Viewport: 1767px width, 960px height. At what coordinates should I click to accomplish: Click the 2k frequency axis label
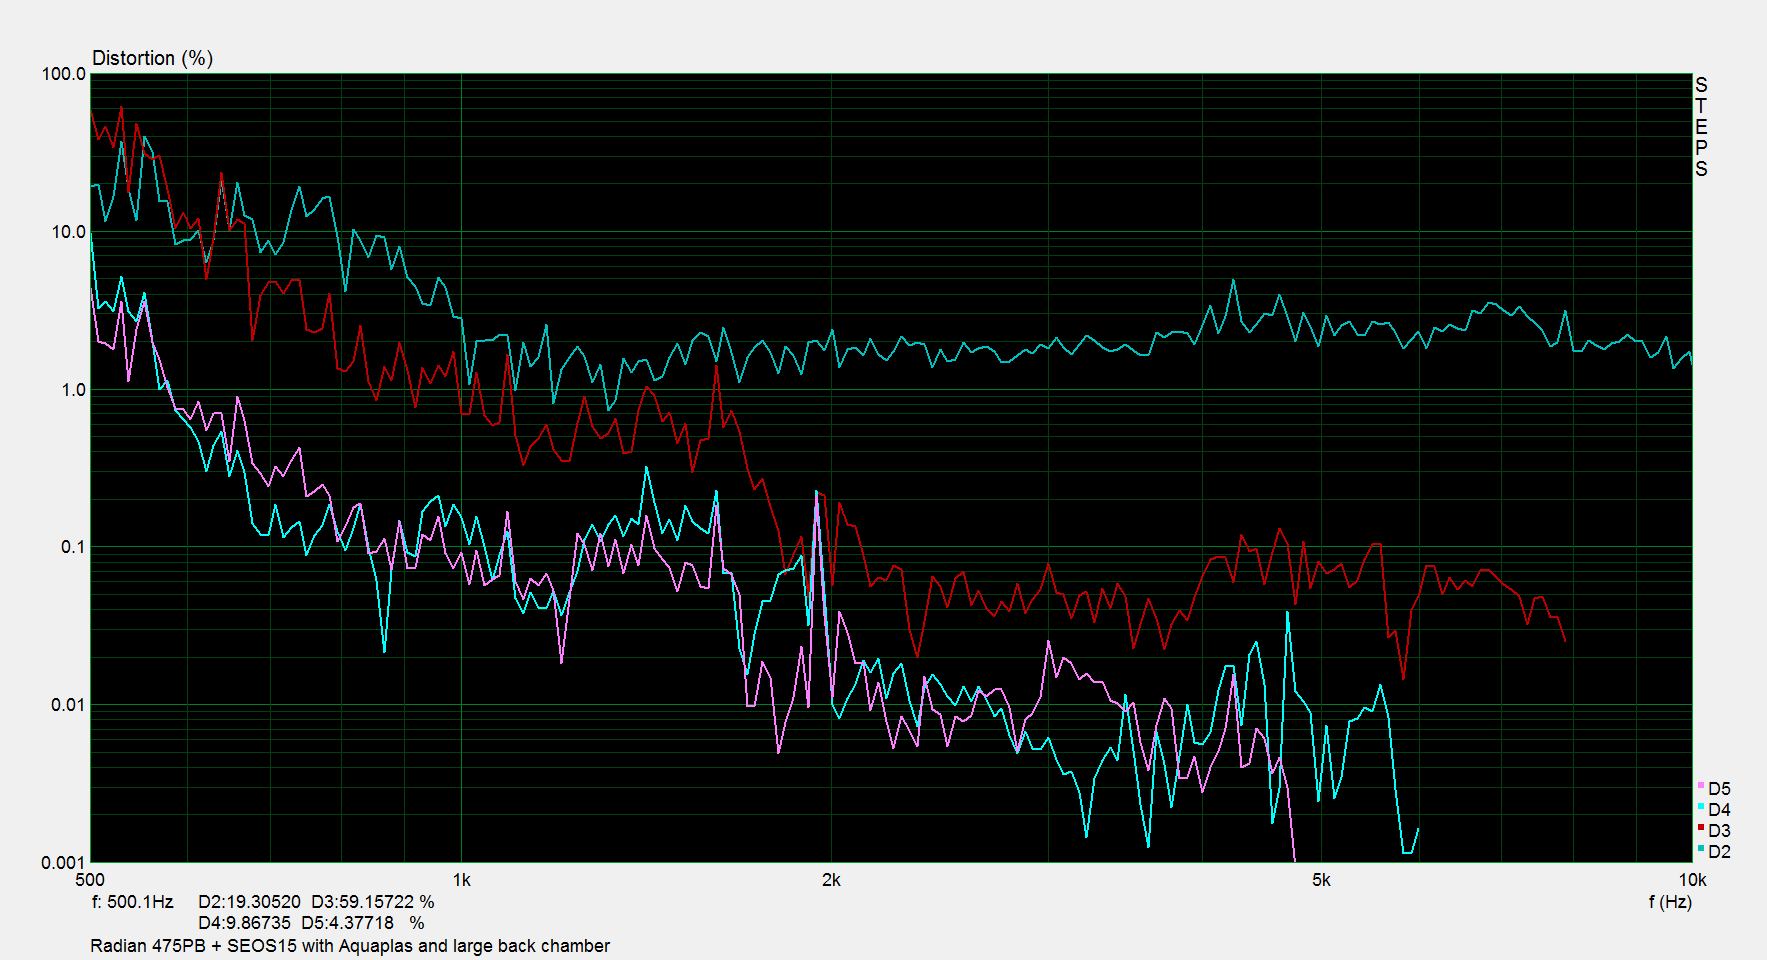pos(831,880)
